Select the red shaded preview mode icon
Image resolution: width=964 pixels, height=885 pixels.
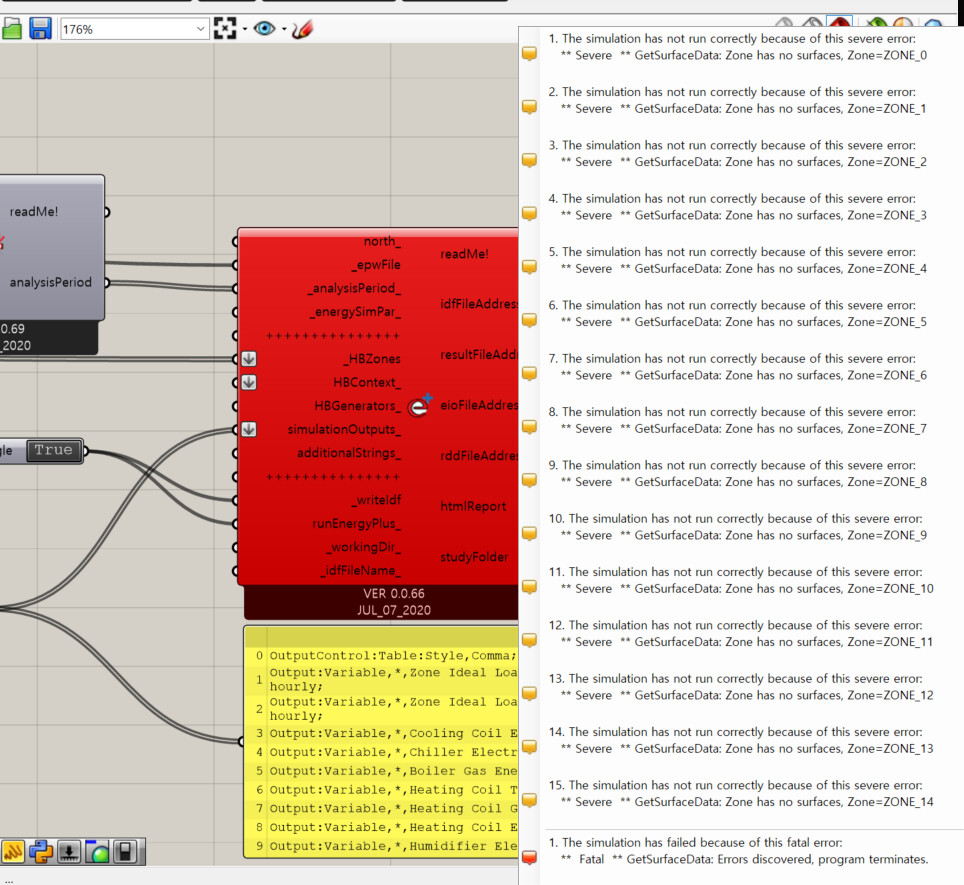[x=840, y=24]
